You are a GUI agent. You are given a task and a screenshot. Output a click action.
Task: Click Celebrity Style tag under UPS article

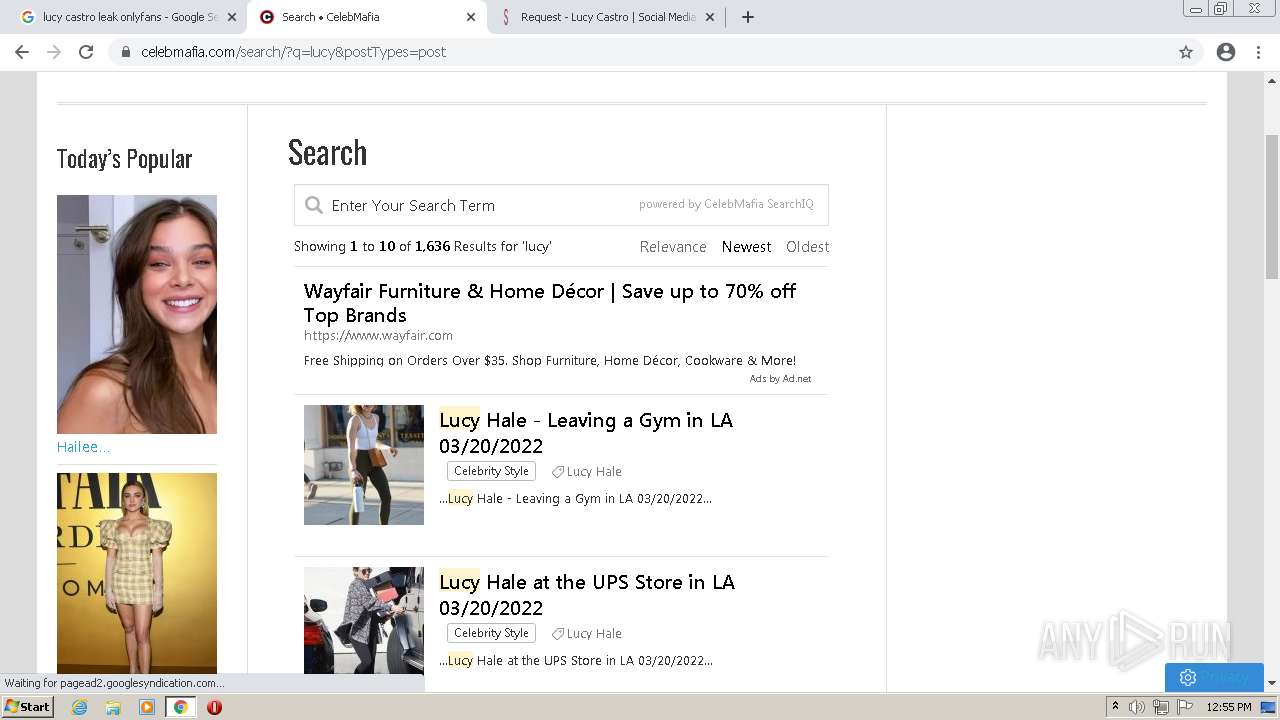click(x=491, y=633)
